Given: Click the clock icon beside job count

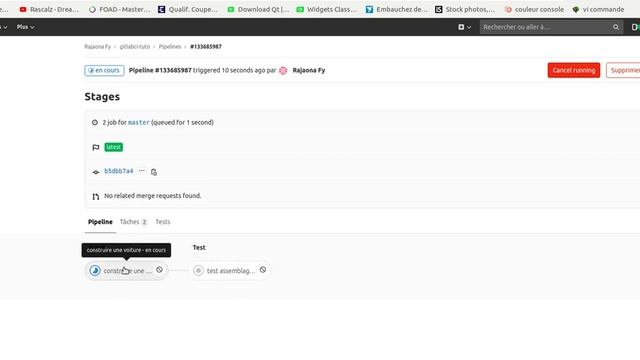Looking at the screenshot, I should [x=95, y=122].
